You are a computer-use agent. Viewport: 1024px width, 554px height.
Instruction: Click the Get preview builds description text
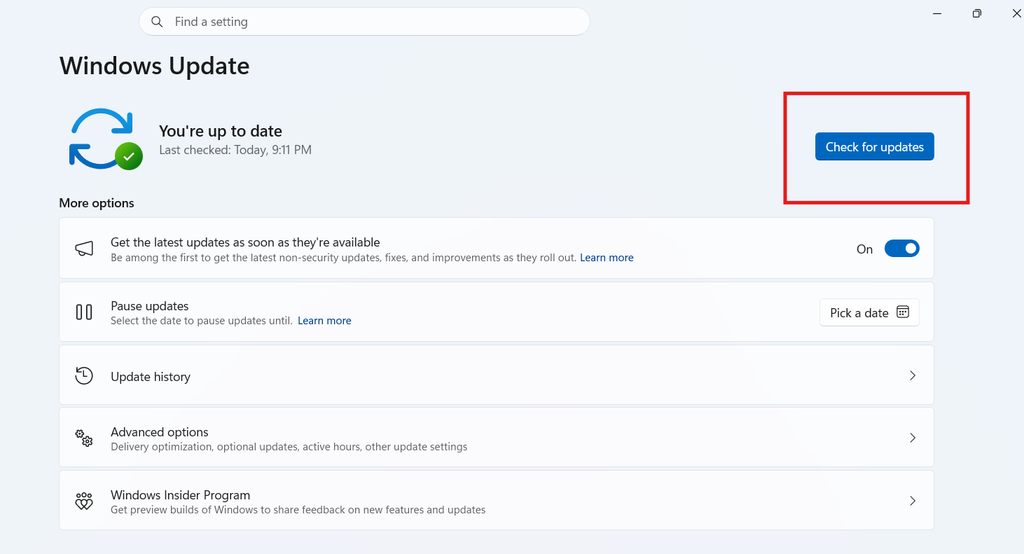tap(298, 510)
